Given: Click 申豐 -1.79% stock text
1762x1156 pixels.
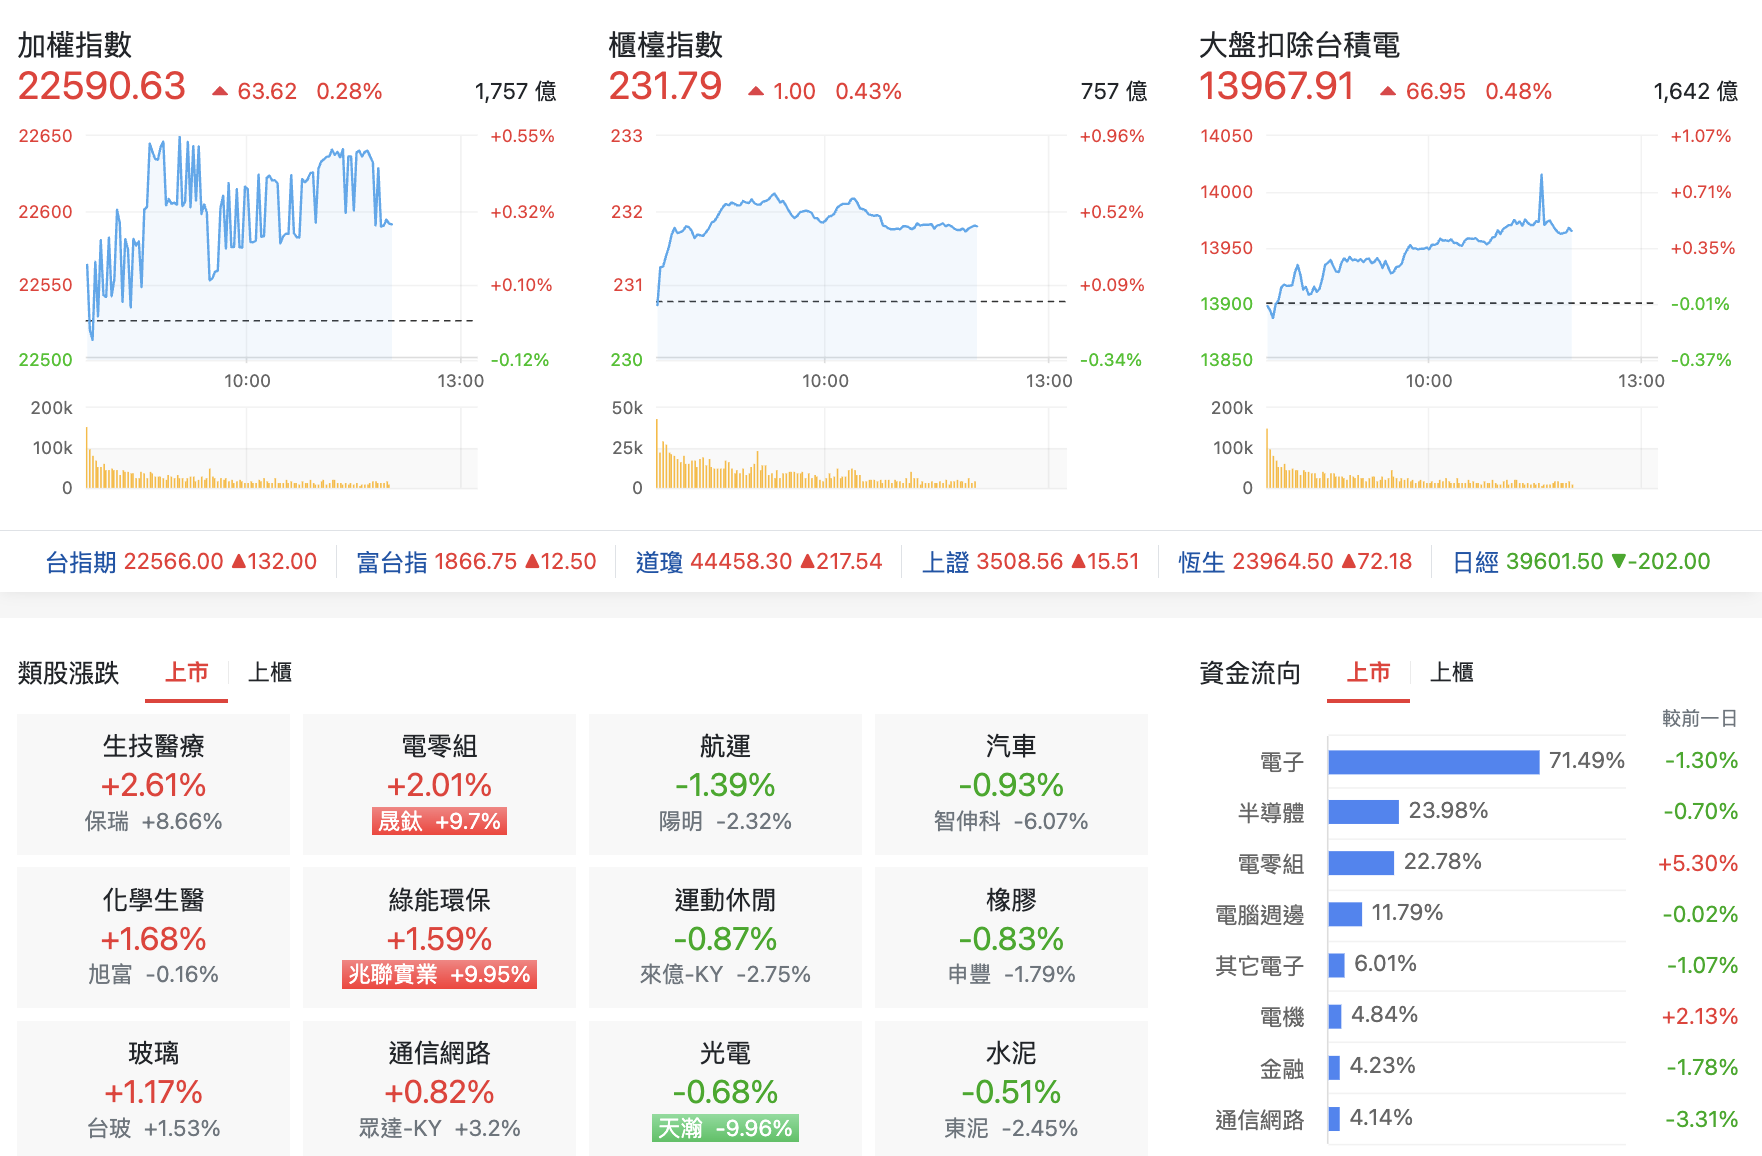Looking at the screenshot, I should (1011, 974).
